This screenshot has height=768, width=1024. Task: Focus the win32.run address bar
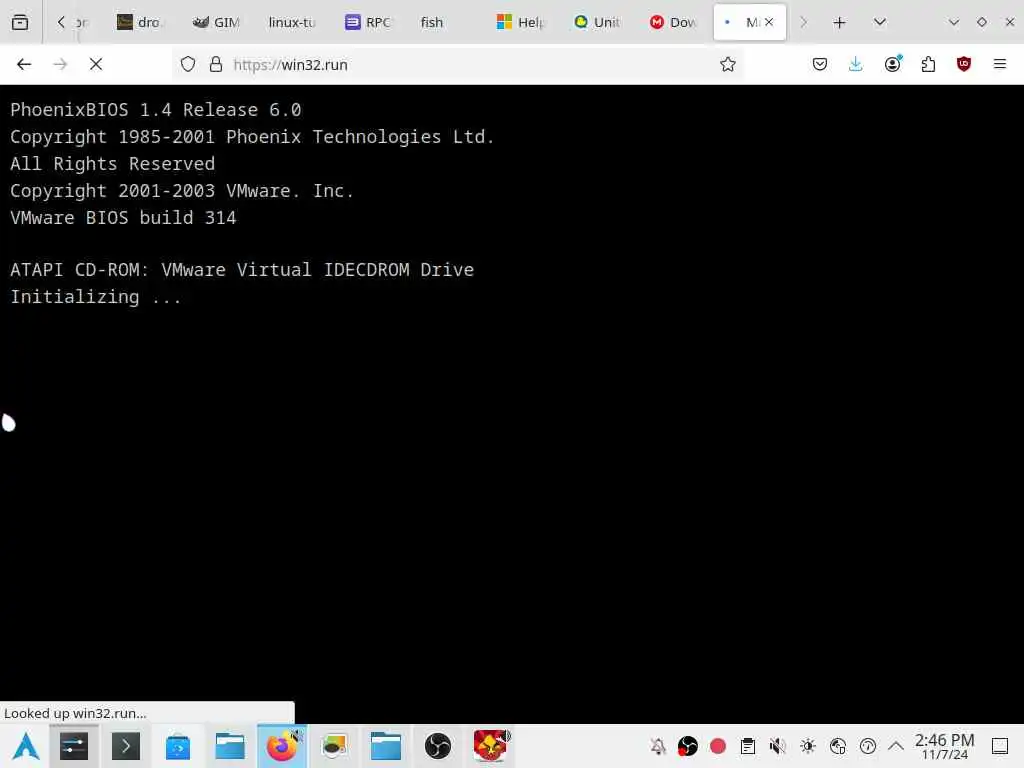457,64
